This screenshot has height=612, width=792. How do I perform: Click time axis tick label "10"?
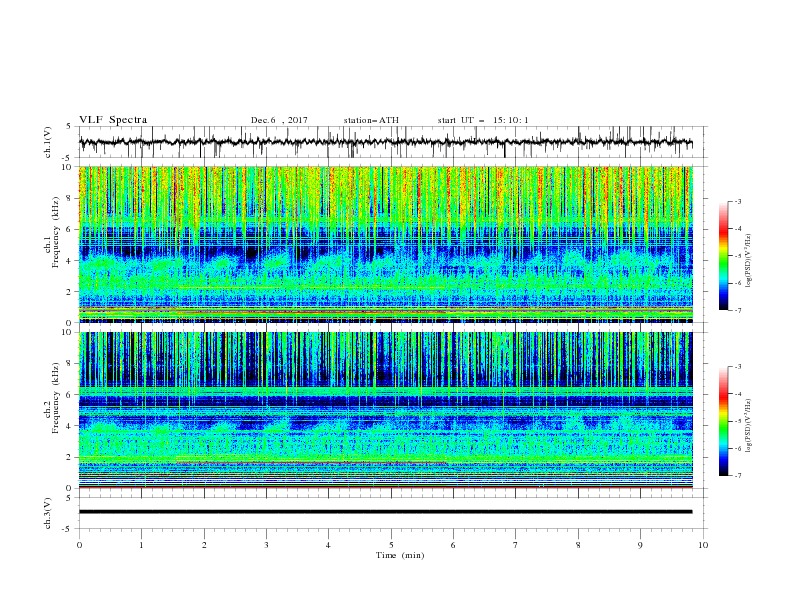pos(703,545)
